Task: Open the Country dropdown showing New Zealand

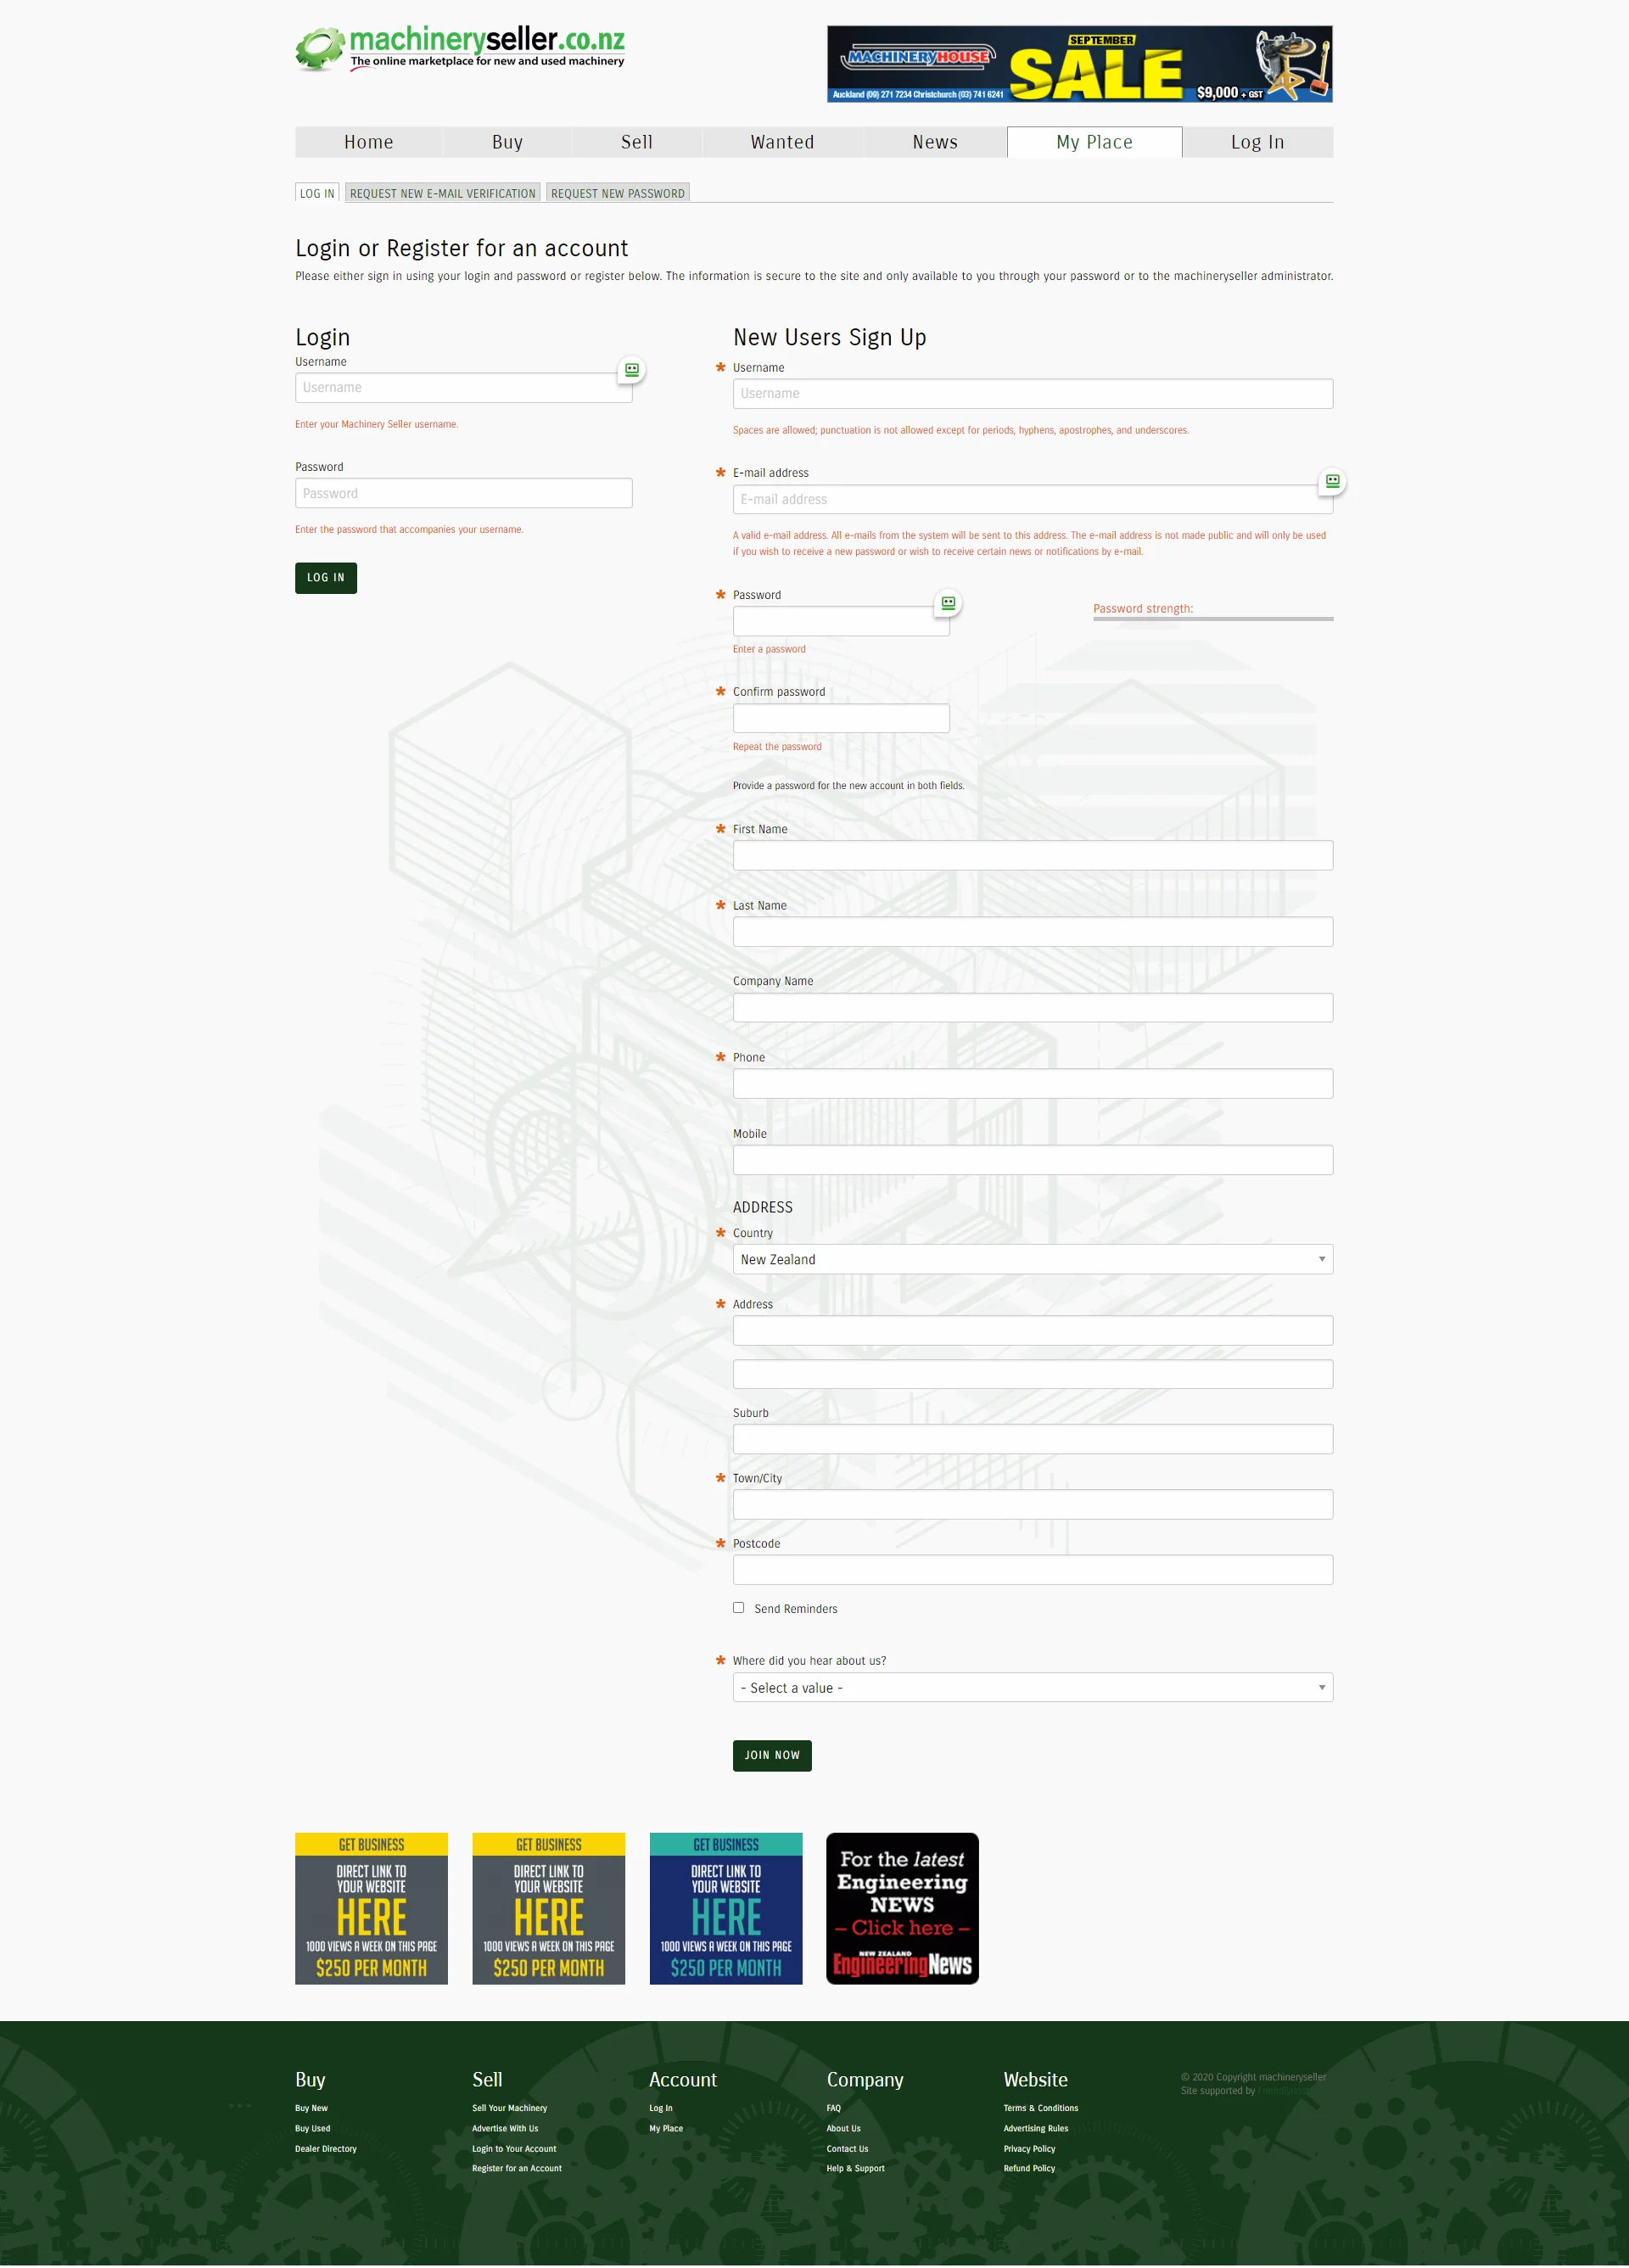Action: pos(1031,1259)
